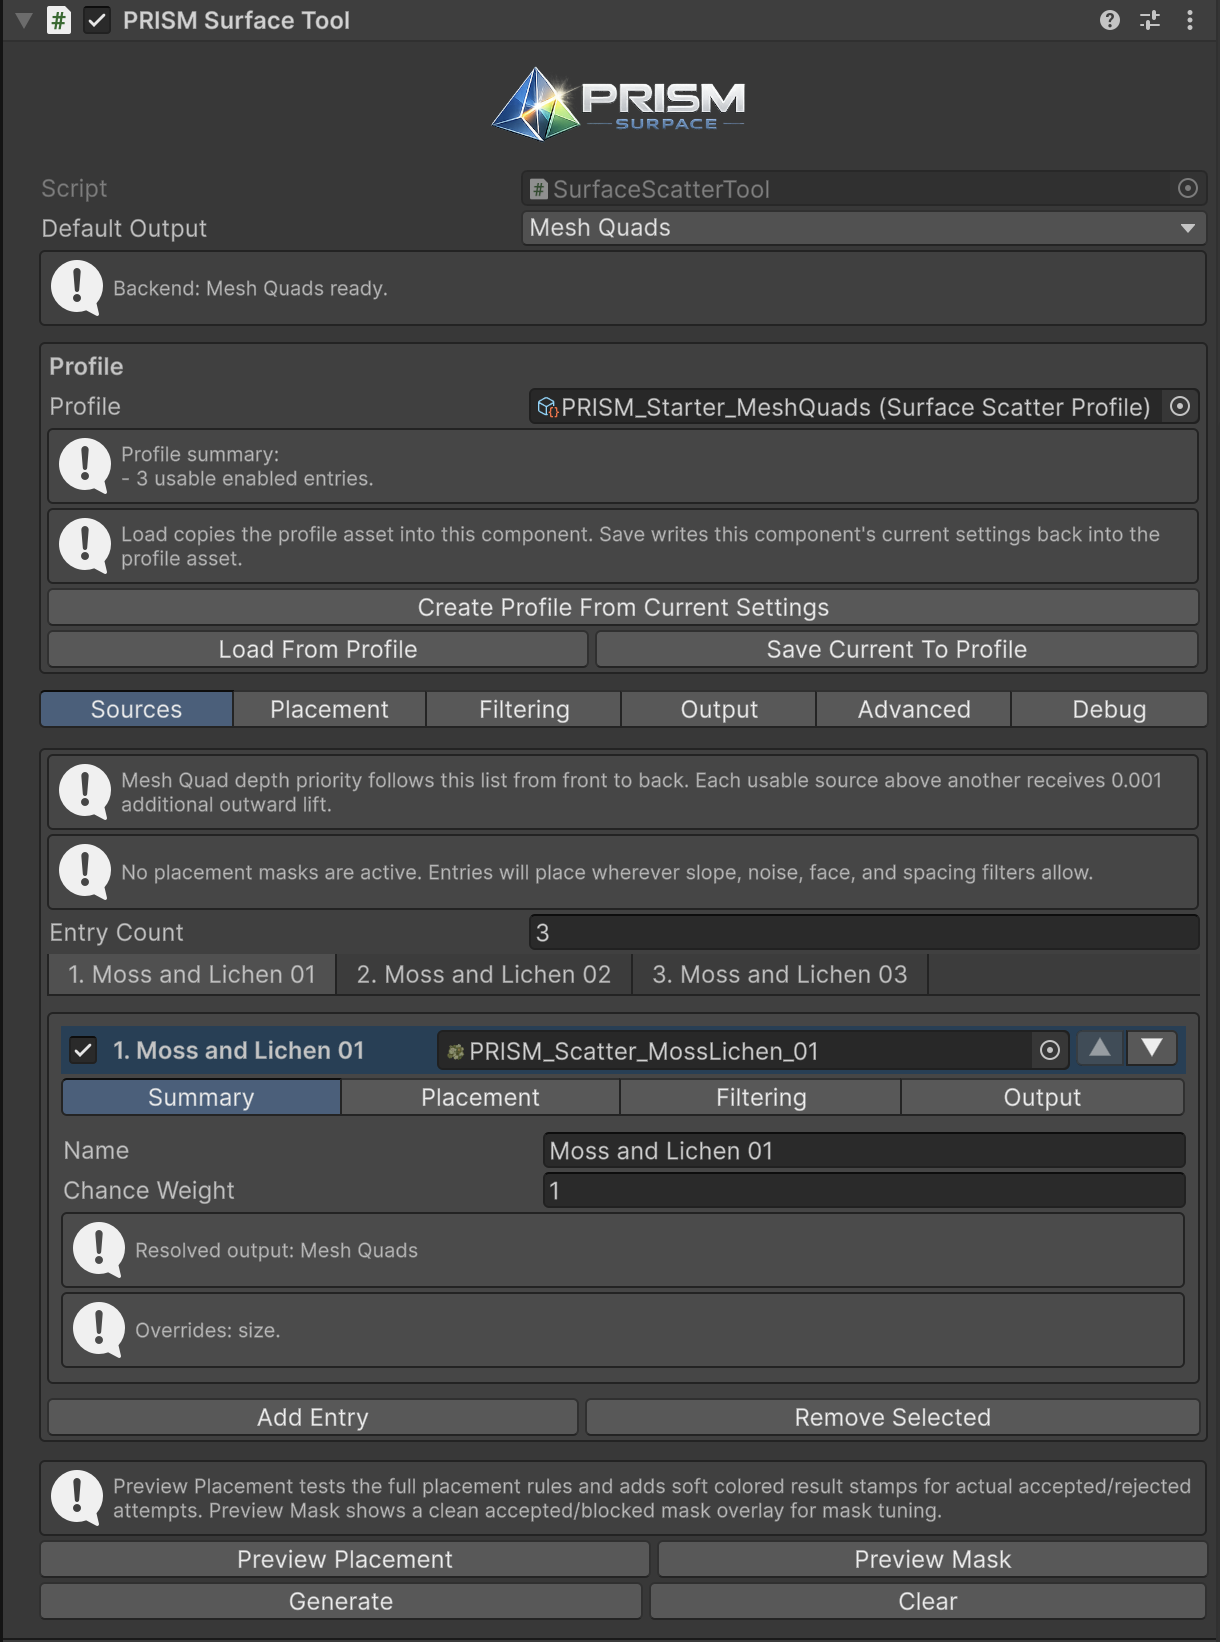Click the Clear button
This screenshot has height=1642, width=1220.
[x=928, y=1601]
